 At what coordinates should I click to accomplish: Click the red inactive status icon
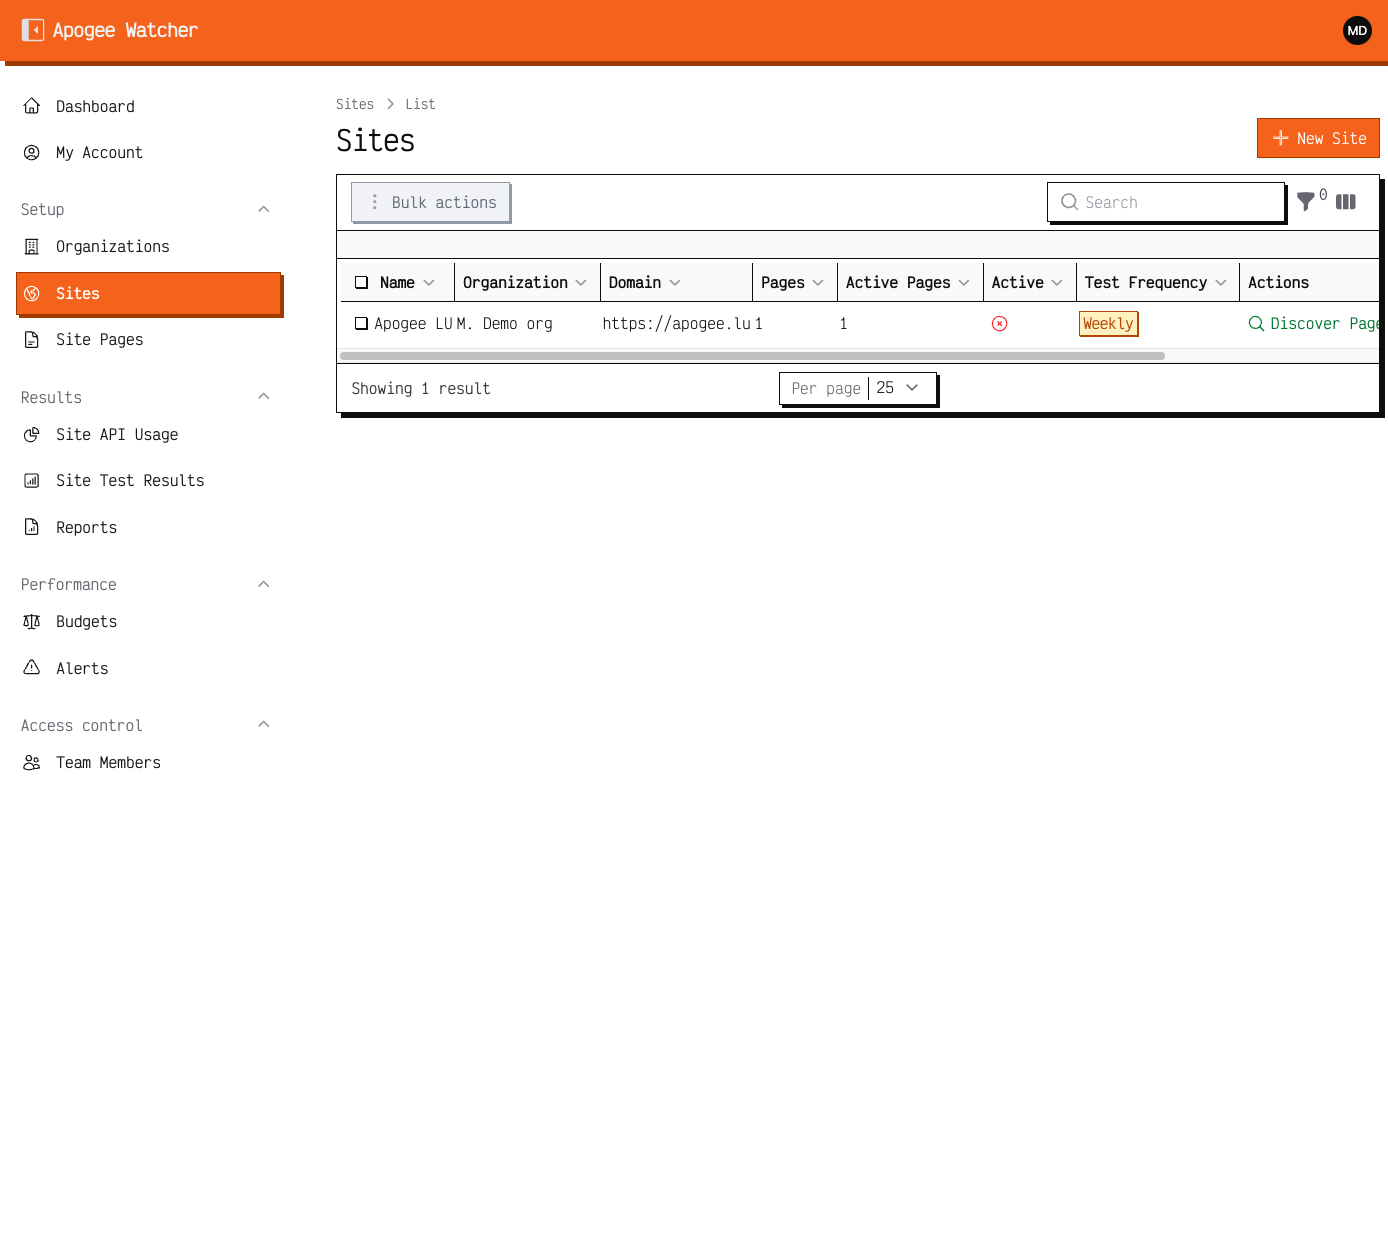pyautogui.click(x=999, y=324)
